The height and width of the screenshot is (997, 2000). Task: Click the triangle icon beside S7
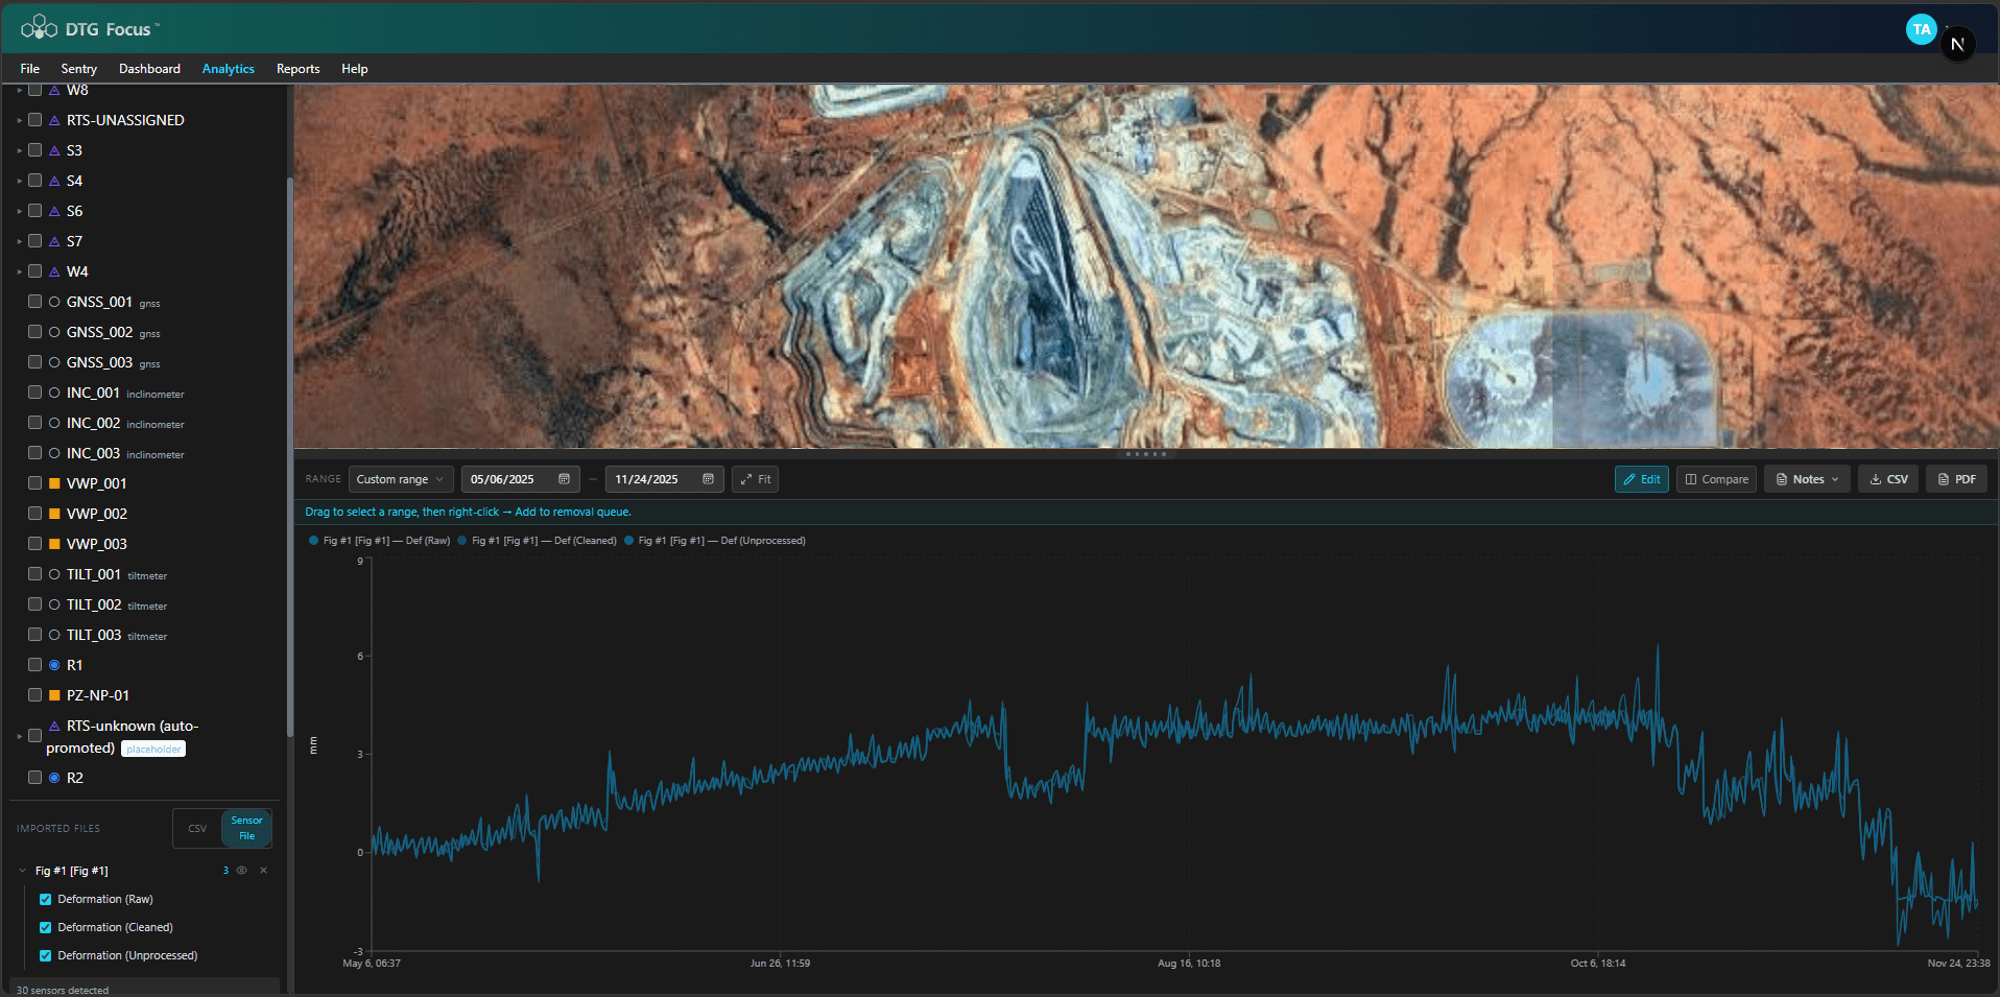54,242
